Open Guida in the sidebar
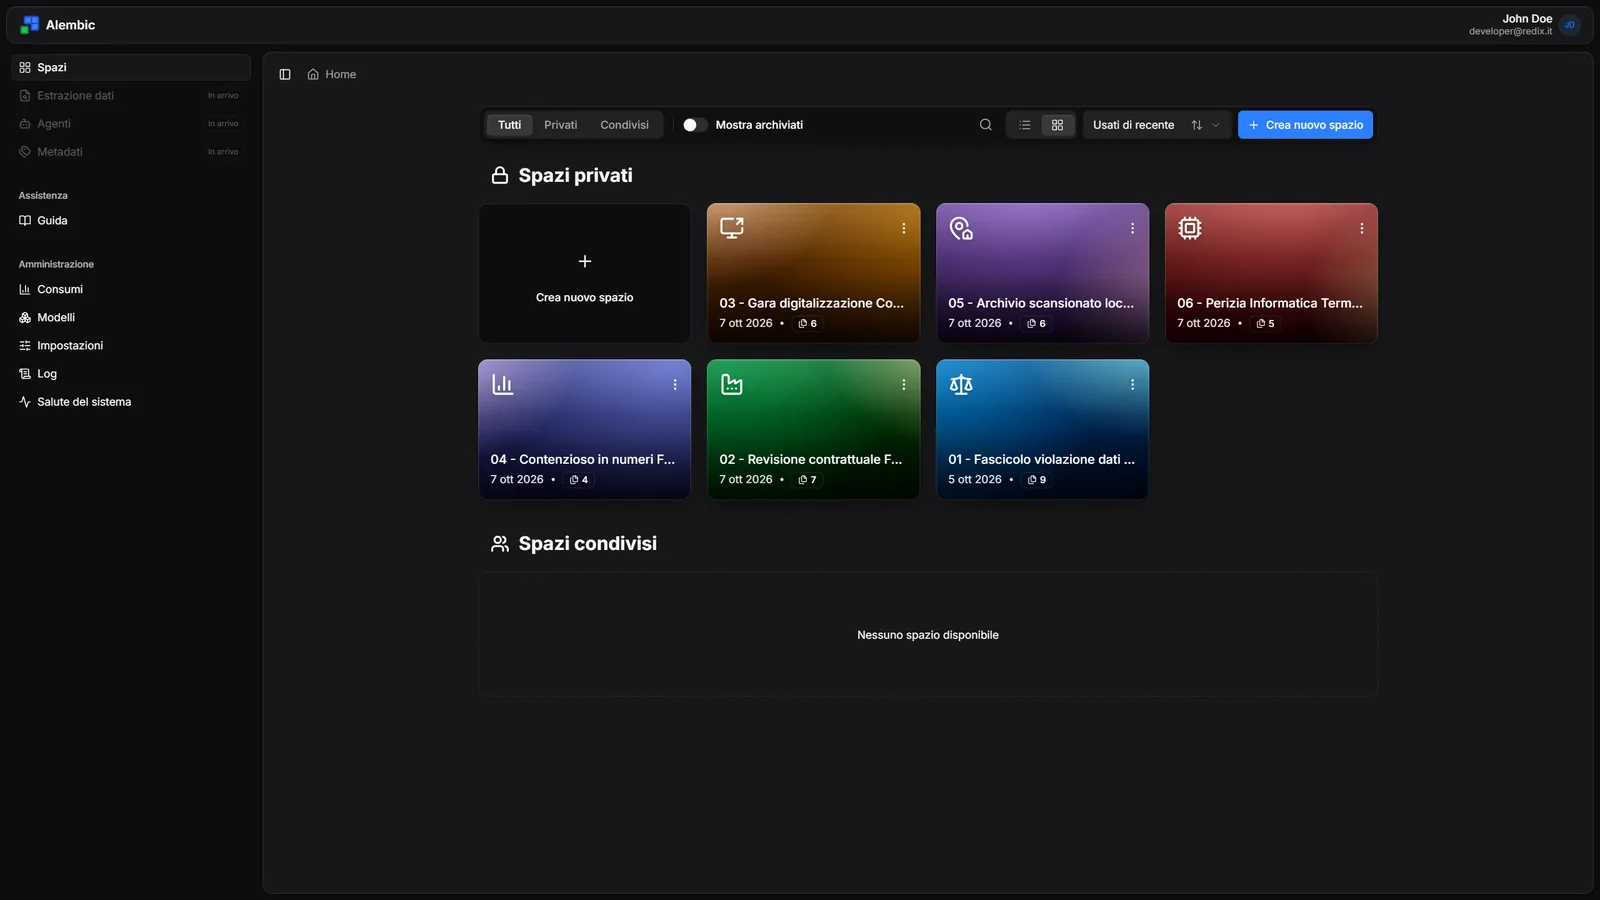The width and height of the screenshot is (1600, 900). (131, 220)
